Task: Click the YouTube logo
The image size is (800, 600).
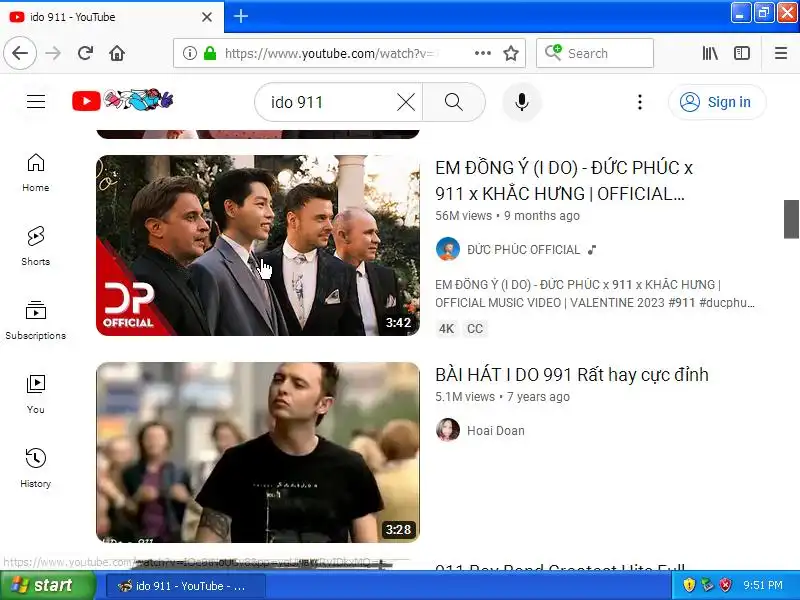Action: [122, 101]
